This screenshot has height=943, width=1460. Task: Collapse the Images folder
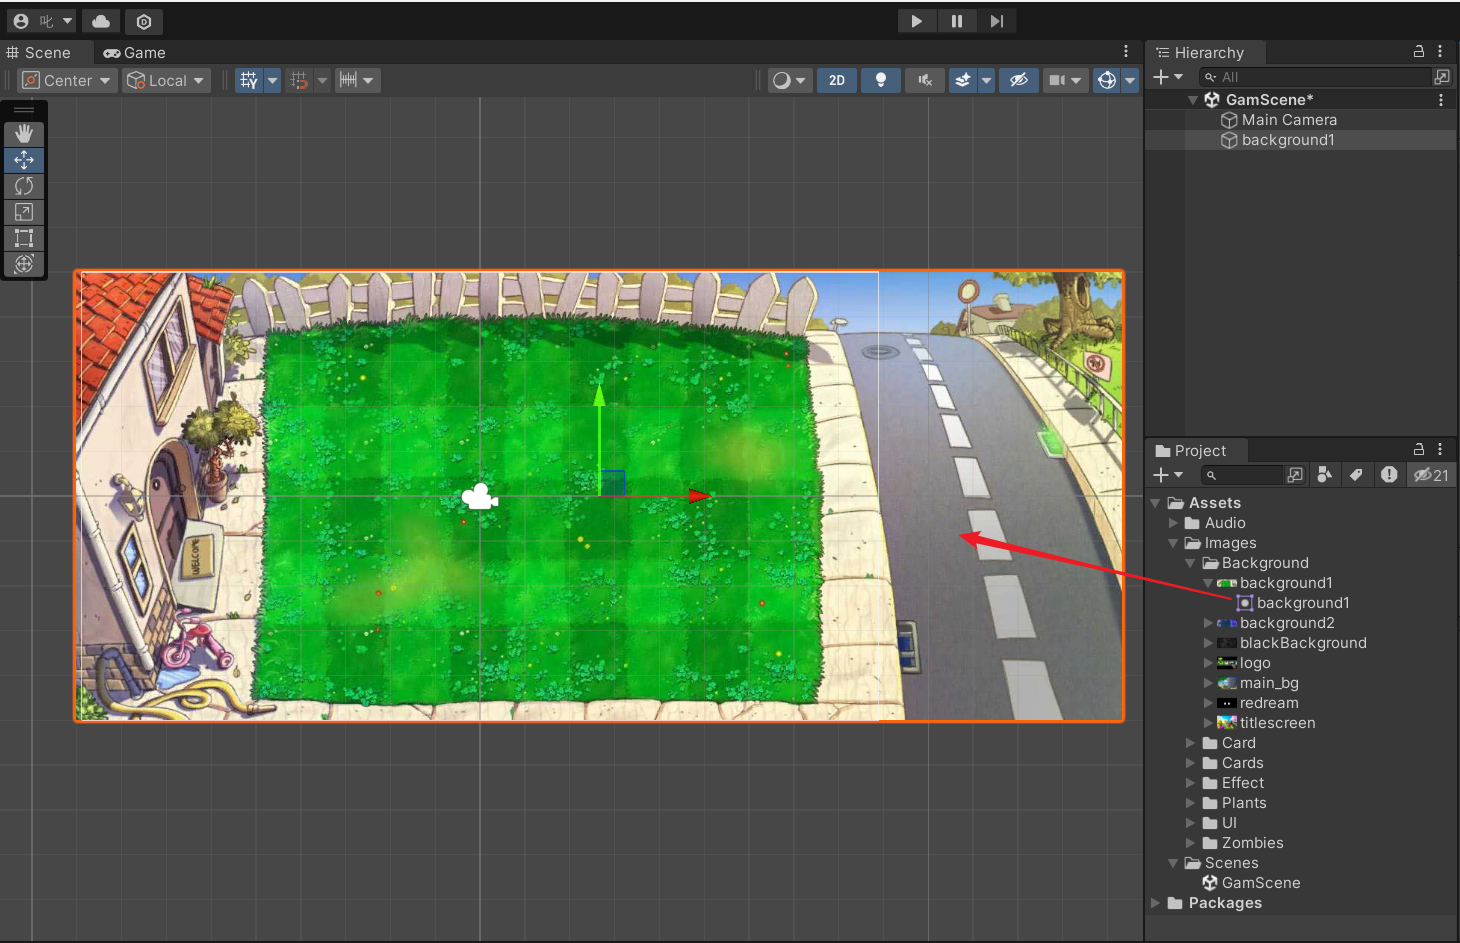click(x=1174, y=543)
